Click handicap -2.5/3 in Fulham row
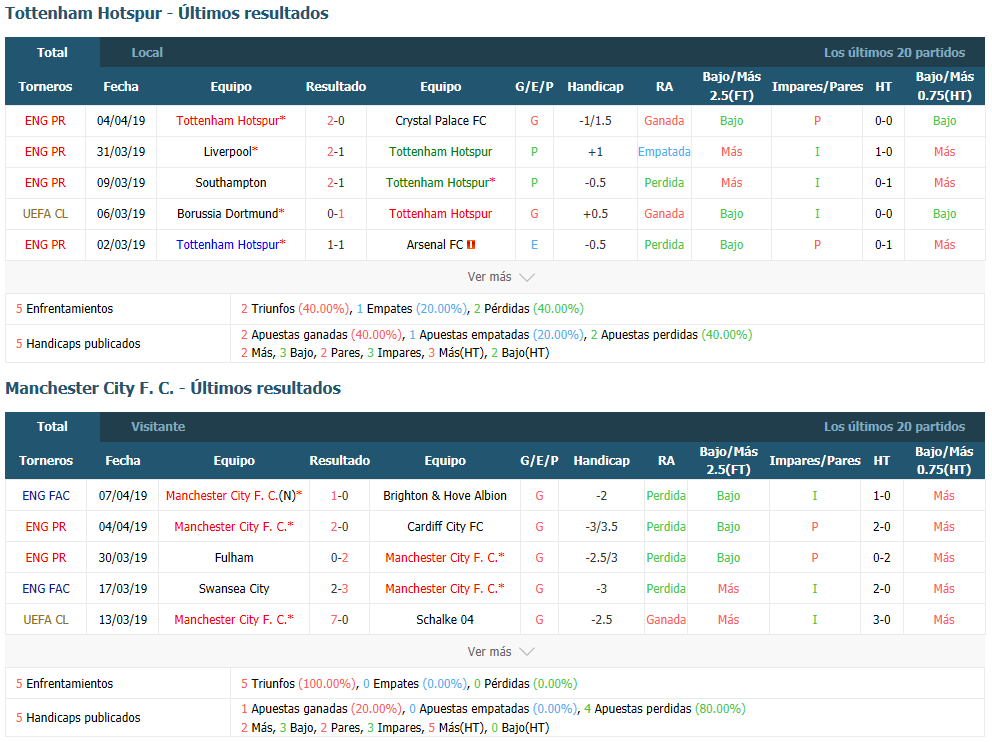The width and height of the screenshot is (992, 742). 601,558
